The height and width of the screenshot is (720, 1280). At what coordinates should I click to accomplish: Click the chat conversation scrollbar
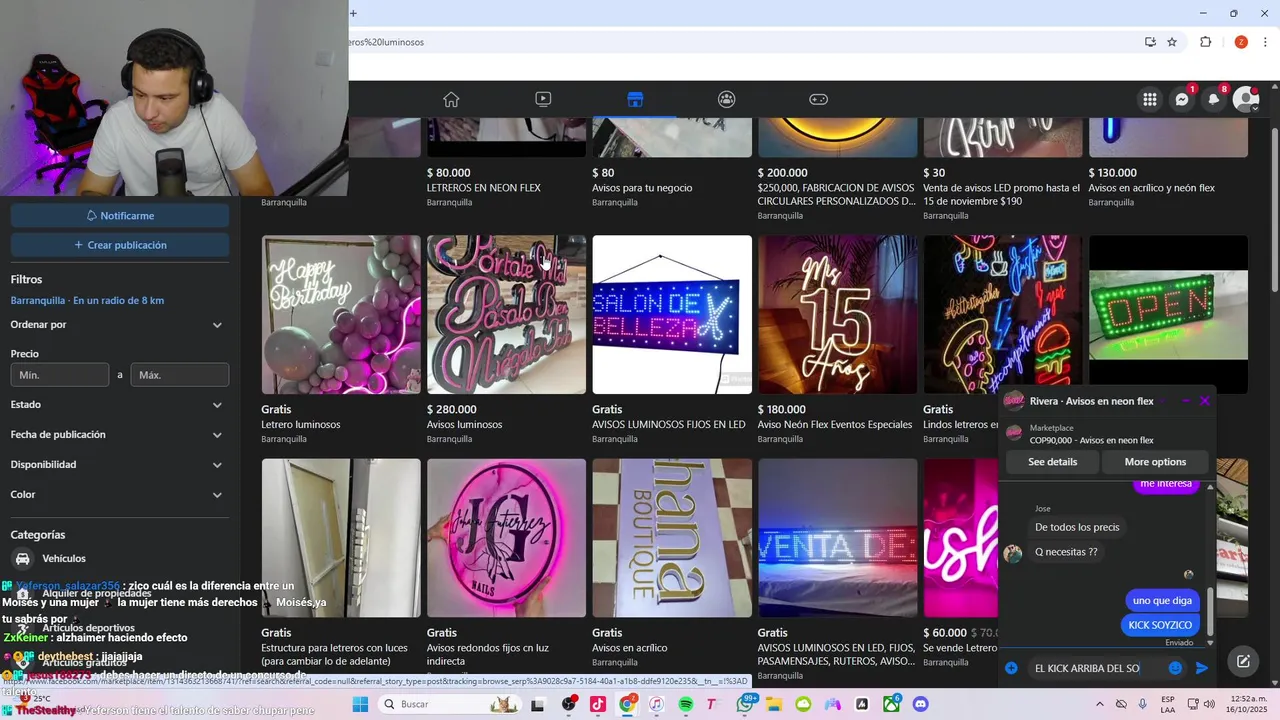1210,610
